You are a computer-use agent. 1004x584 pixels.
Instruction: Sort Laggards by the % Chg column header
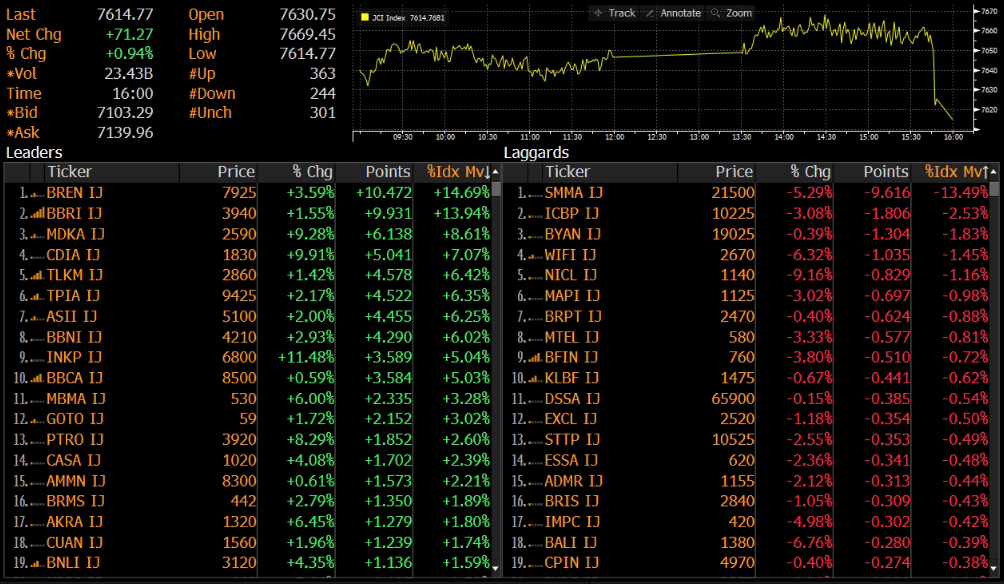[795, 172]
